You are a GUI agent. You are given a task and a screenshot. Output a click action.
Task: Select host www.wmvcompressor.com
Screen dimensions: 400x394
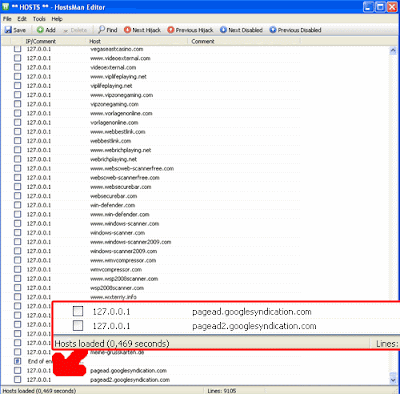[123, 260]
